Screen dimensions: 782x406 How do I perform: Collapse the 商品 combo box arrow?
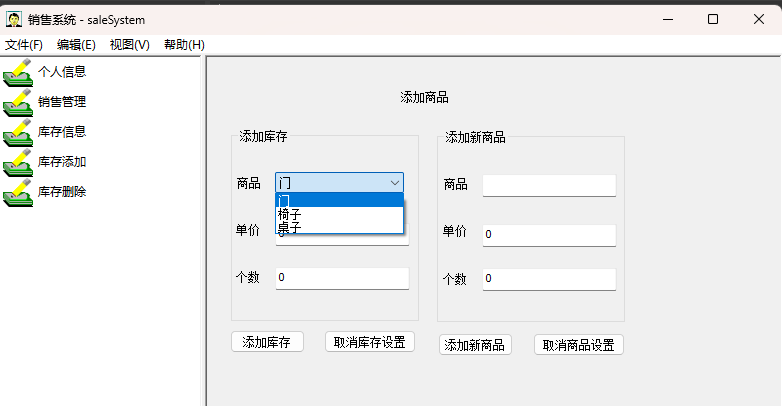coord(394,183)
